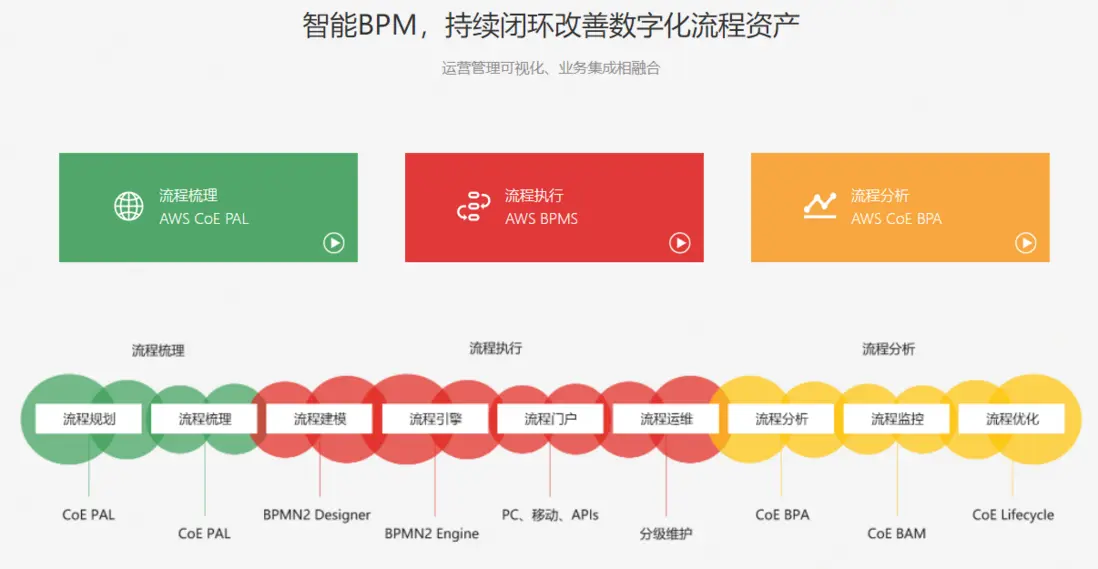Click the workflow icon on red card

tap(473, 206)
